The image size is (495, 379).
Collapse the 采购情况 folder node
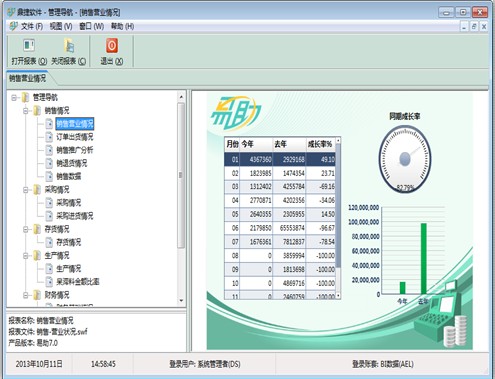click(x=26, y=190)
